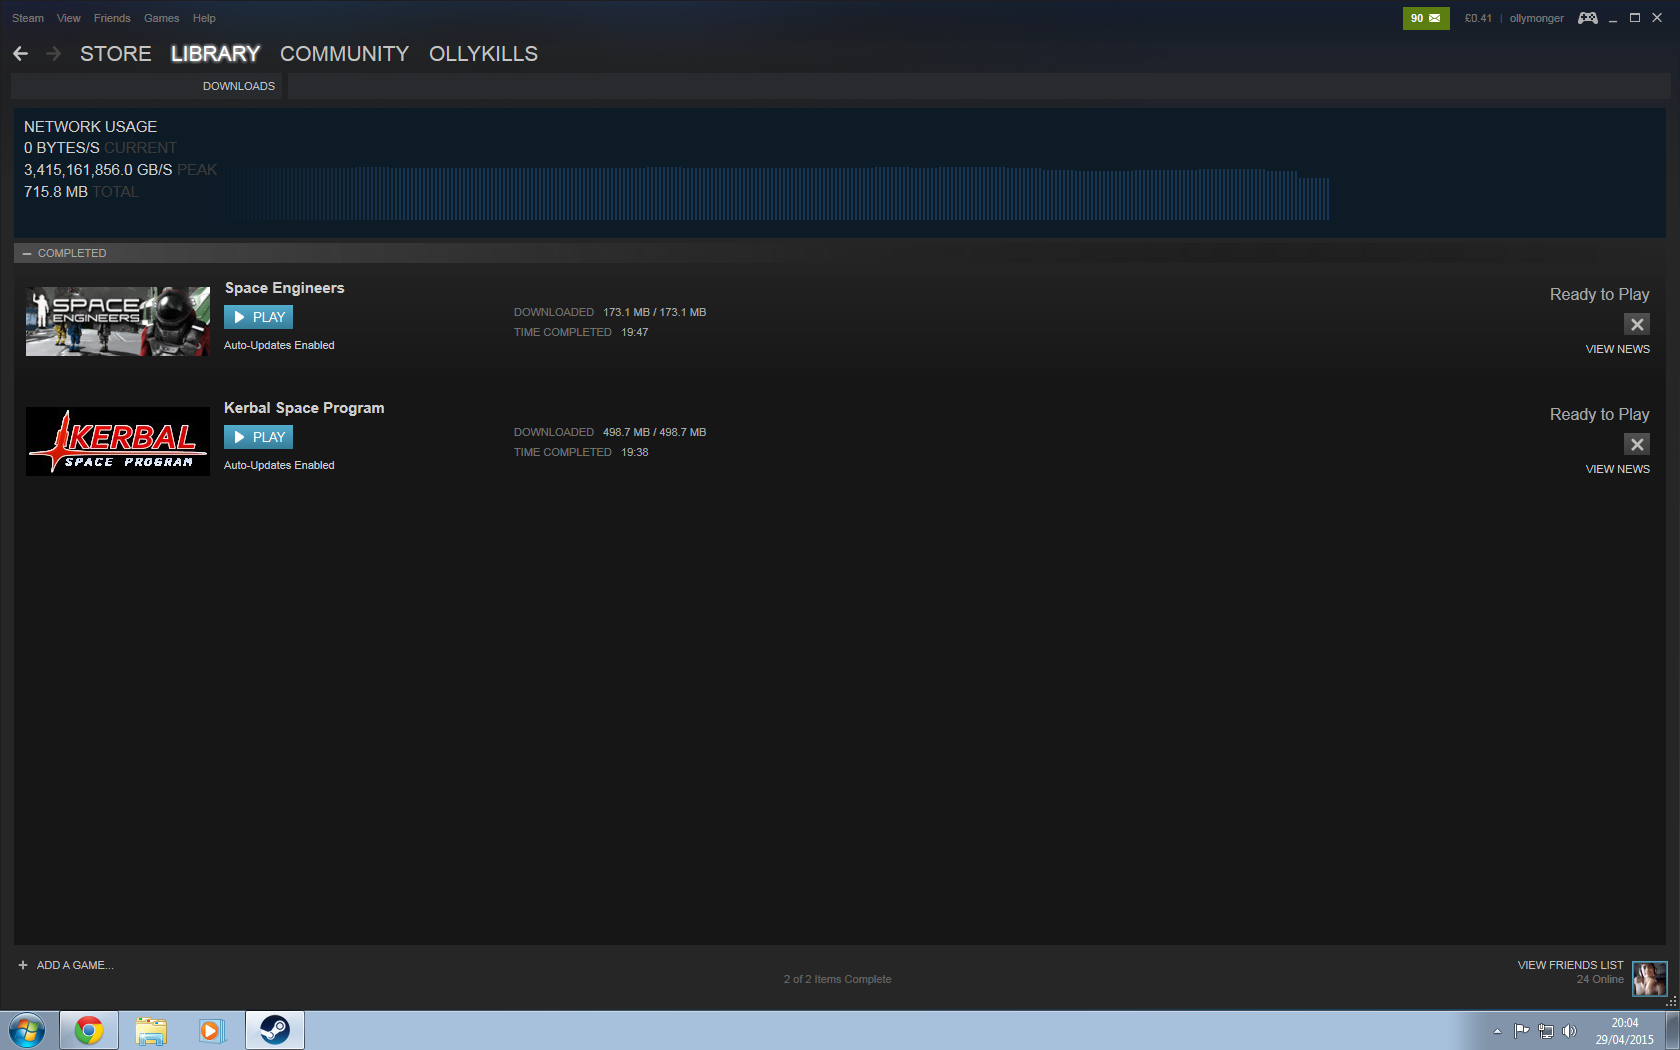
Task: Launch Google Chrome from the taskbar
Action: coord(89,1030)
